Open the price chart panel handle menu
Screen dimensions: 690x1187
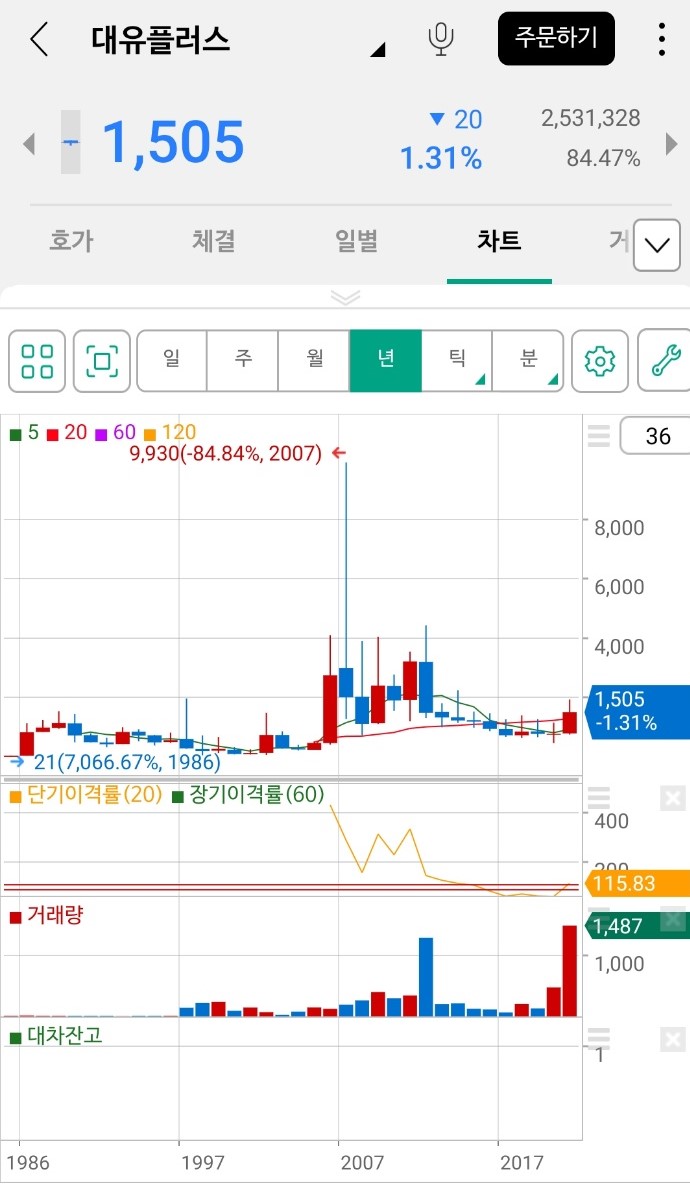(598, 436)
